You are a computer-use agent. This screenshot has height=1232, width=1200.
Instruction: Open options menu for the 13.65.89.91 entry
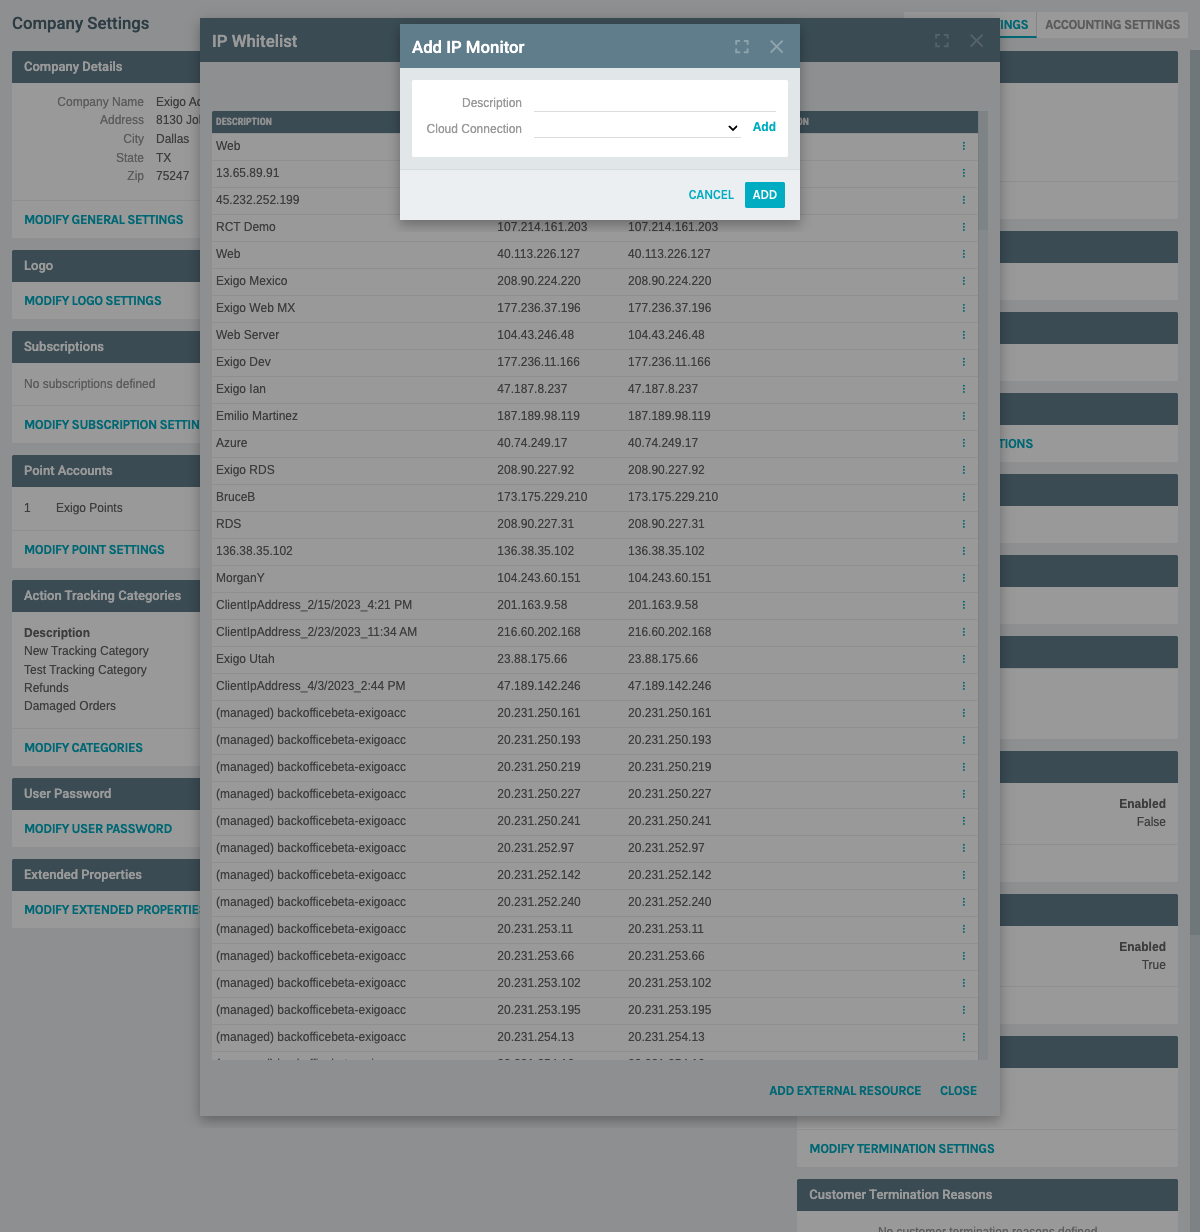point(963,172)
